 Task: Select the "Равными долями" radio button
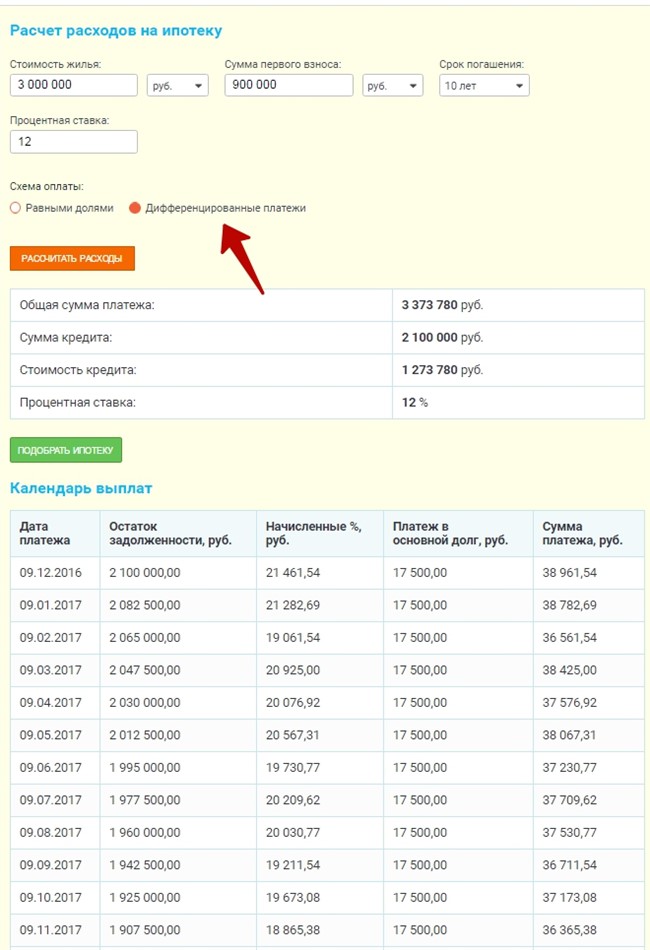click(x=15, y=208)
